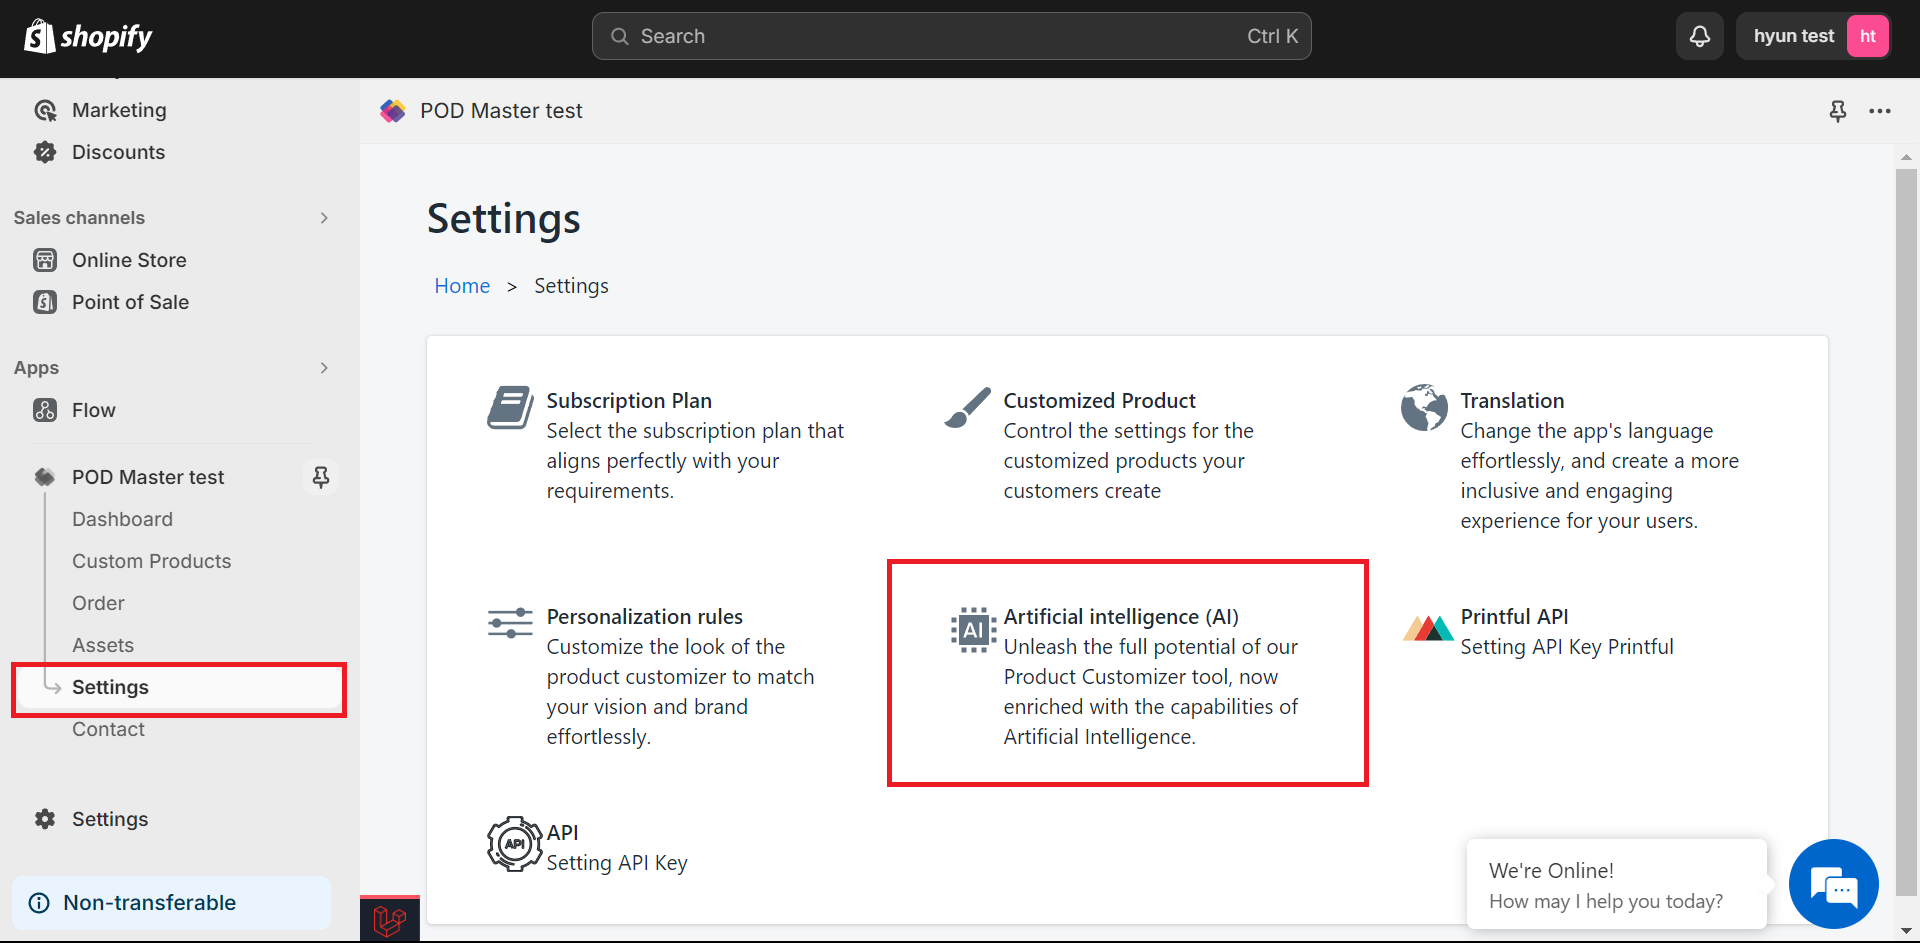The height and width of the screenshot is (943, 1920).
Task: Expand the Sales channels section chevron
Action: point(324,218)
